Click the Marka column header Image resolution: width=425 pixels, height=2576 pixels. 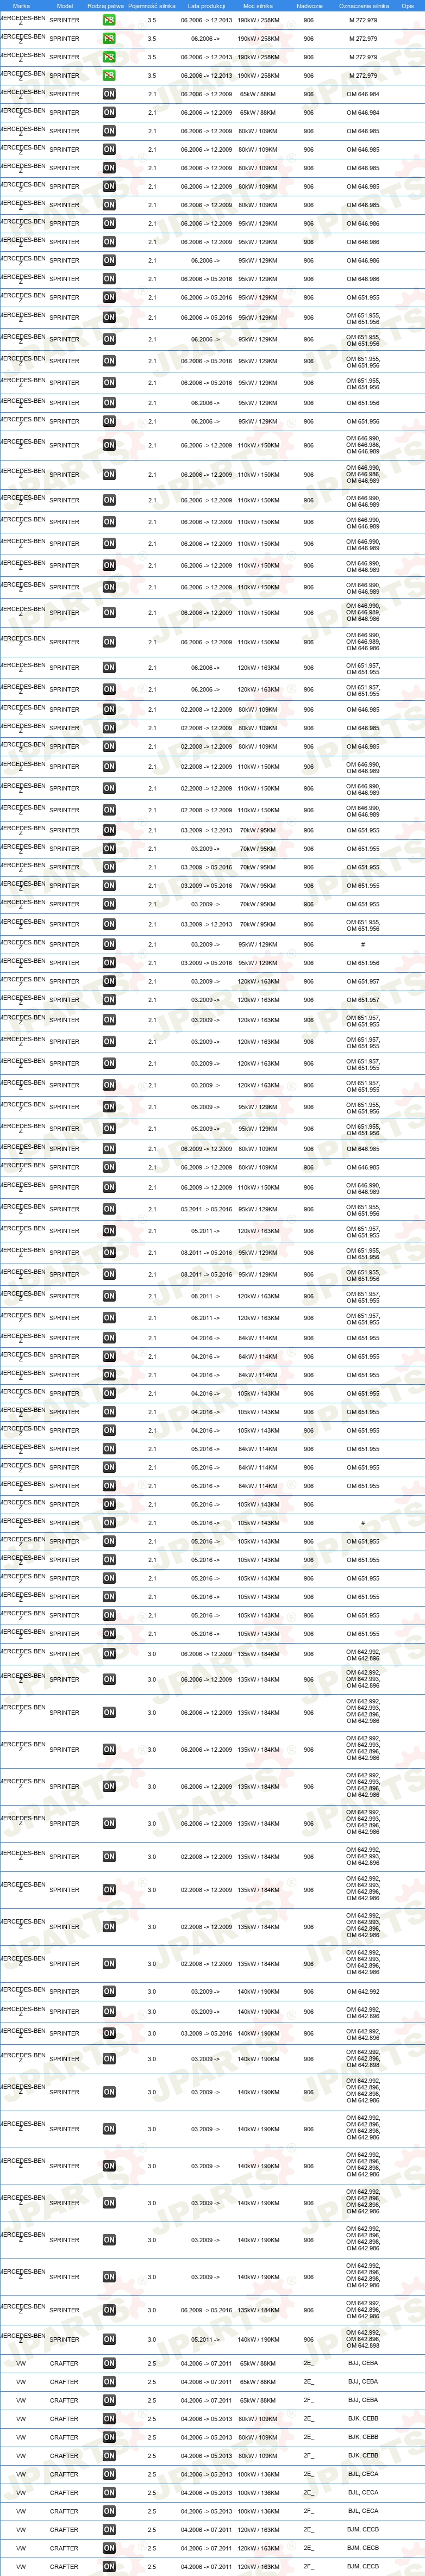pyautogui.click(x=21, y=6)
